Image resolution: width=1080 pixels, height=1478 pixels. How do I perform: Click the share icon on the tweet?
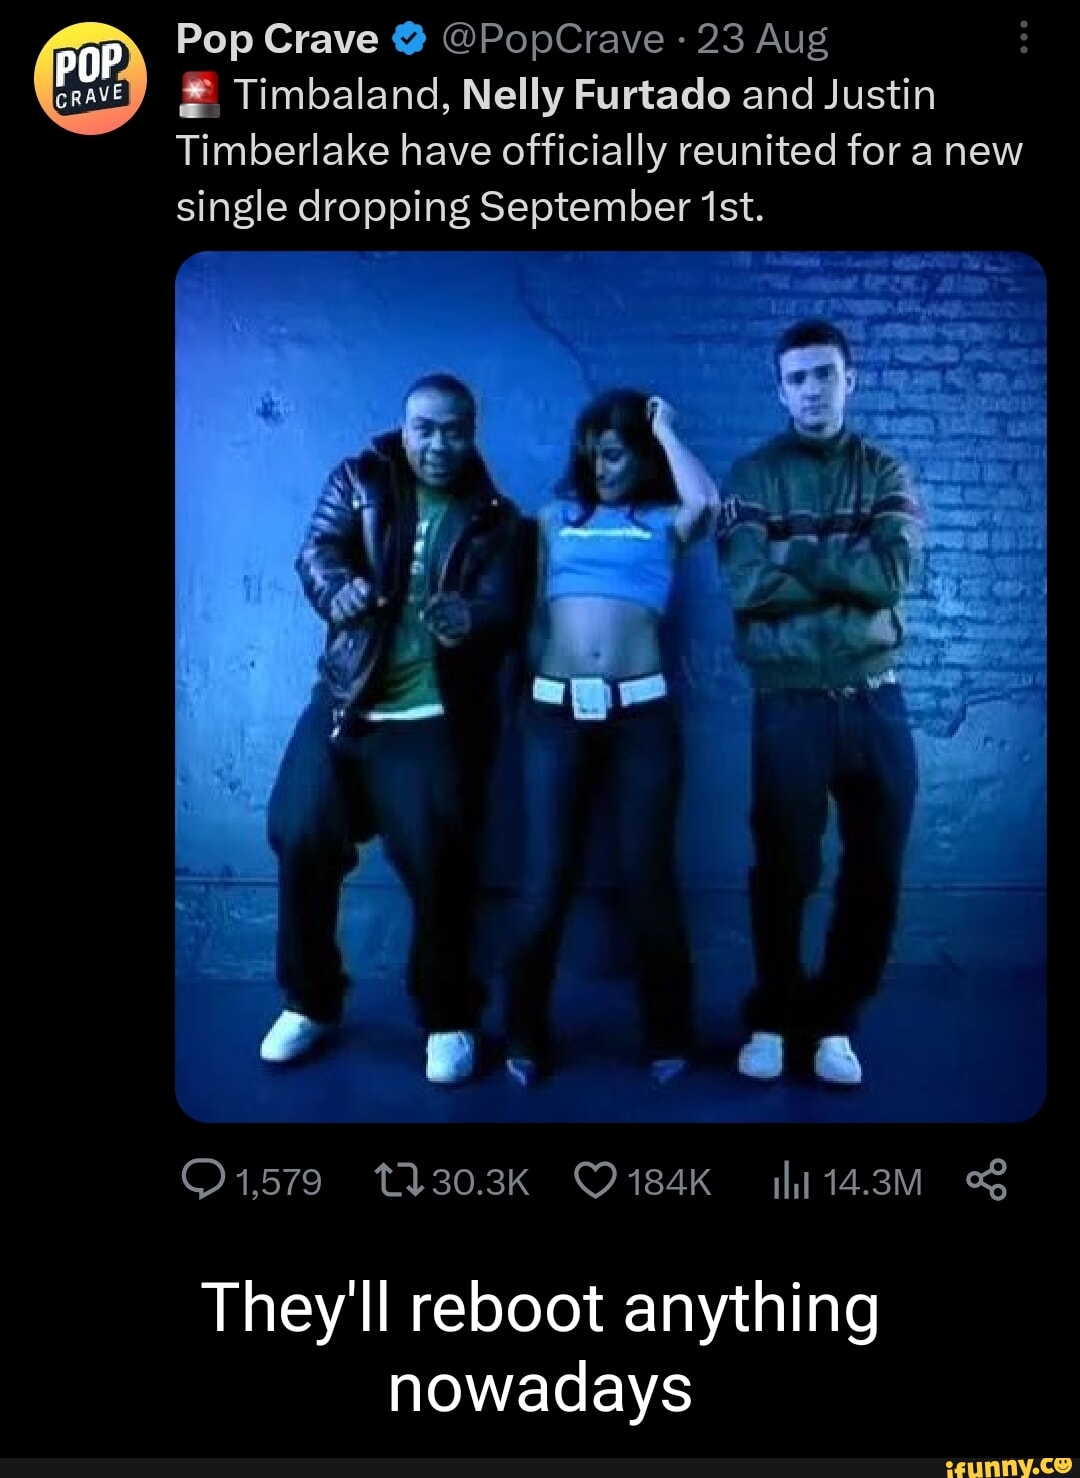point(987,1181)
